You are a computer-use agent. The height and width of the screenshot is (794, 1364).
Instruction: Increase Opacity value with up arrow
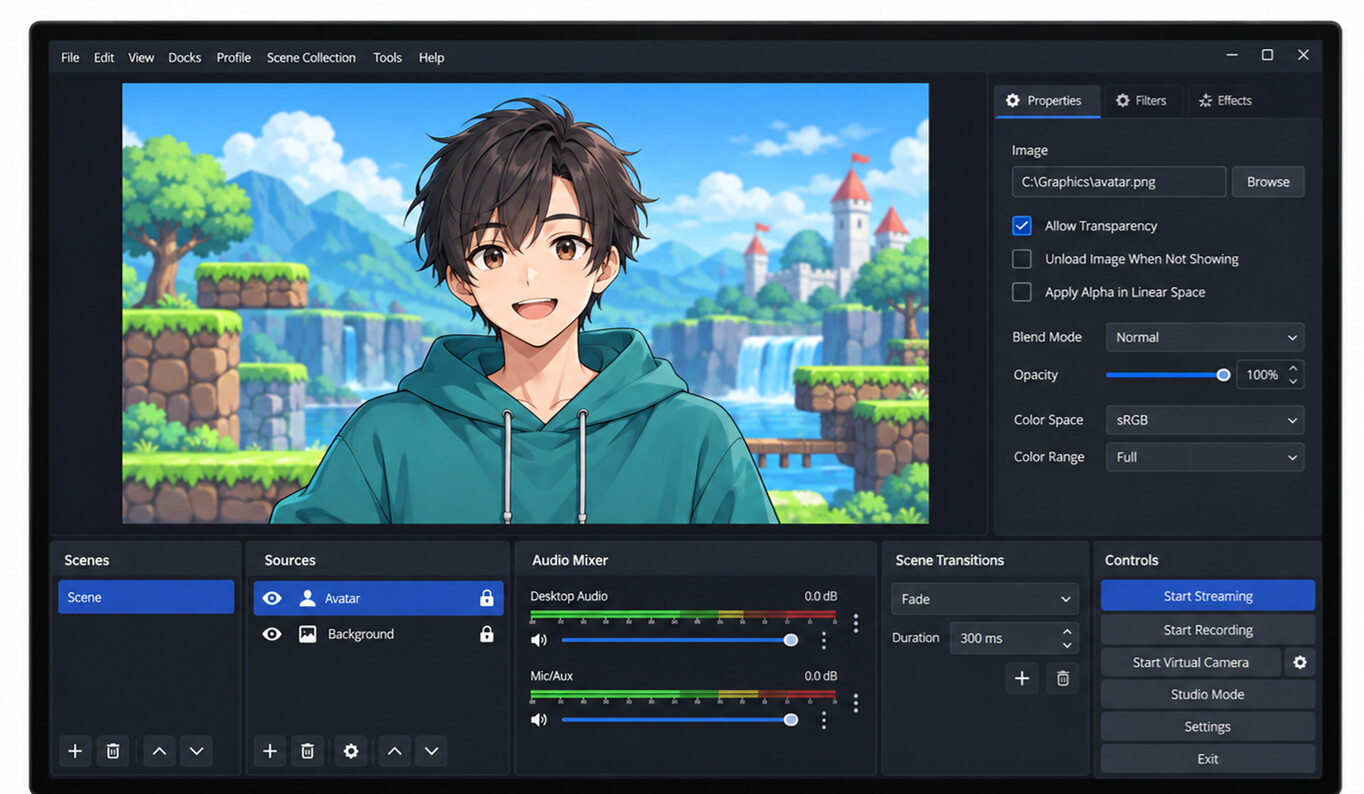[1294, 368]
